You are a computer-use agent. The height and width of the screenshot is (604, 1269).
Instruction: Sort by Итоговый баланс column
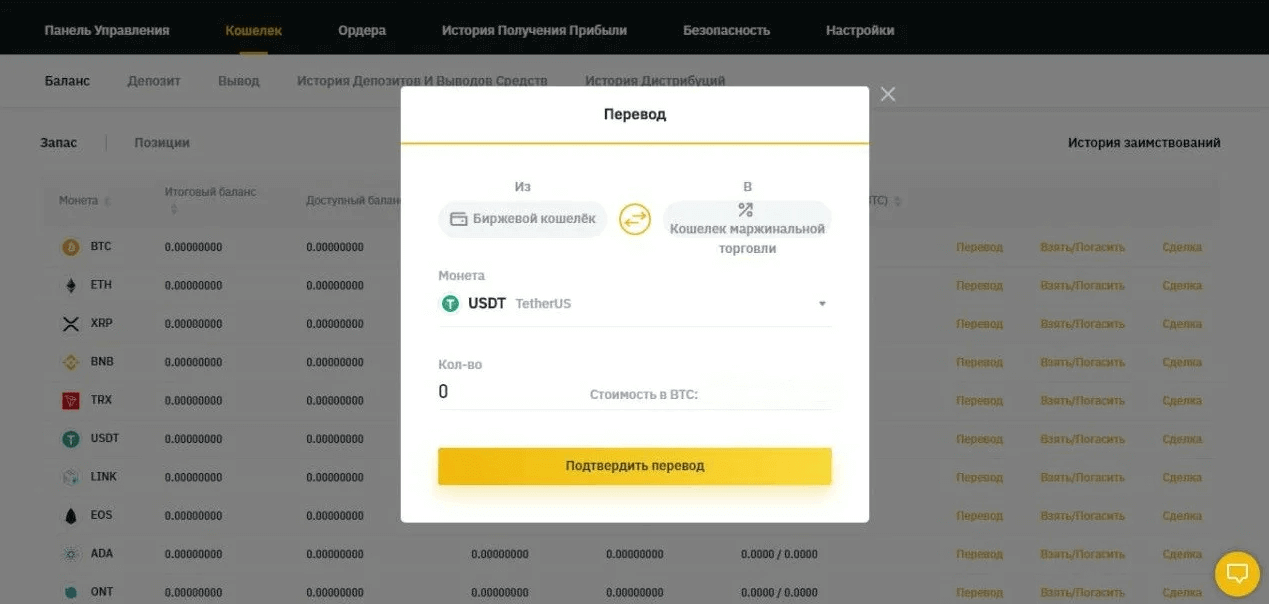point(174,209)
